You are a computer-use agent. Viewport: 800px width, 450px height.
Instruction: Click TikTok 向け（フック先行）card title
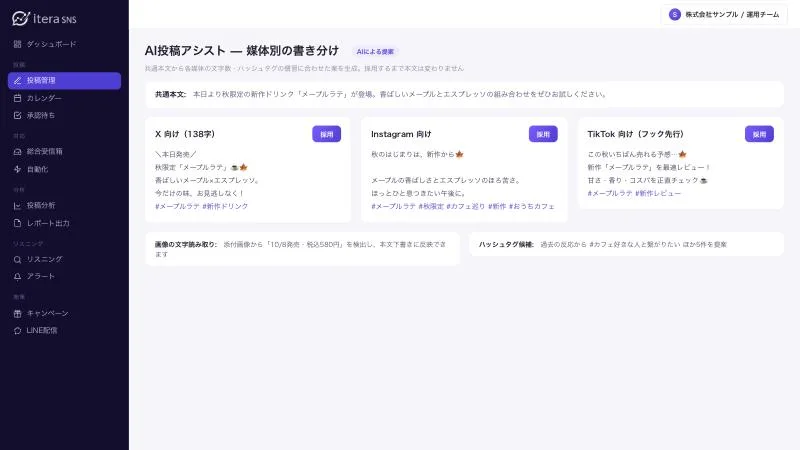point(635,134)
